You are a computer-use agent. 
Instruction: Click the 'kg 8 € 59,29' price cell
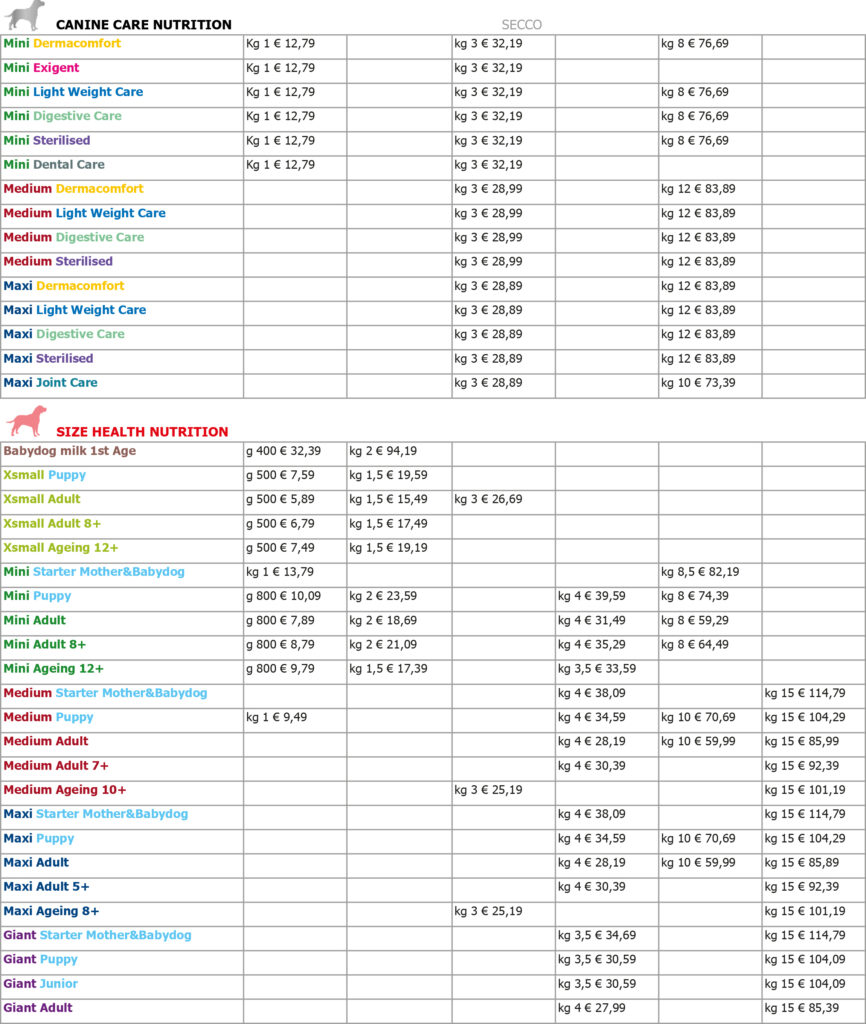pos(695,620)
